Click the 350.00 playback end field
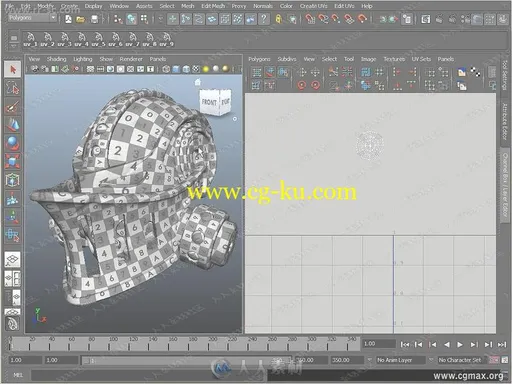 [348, 360]
